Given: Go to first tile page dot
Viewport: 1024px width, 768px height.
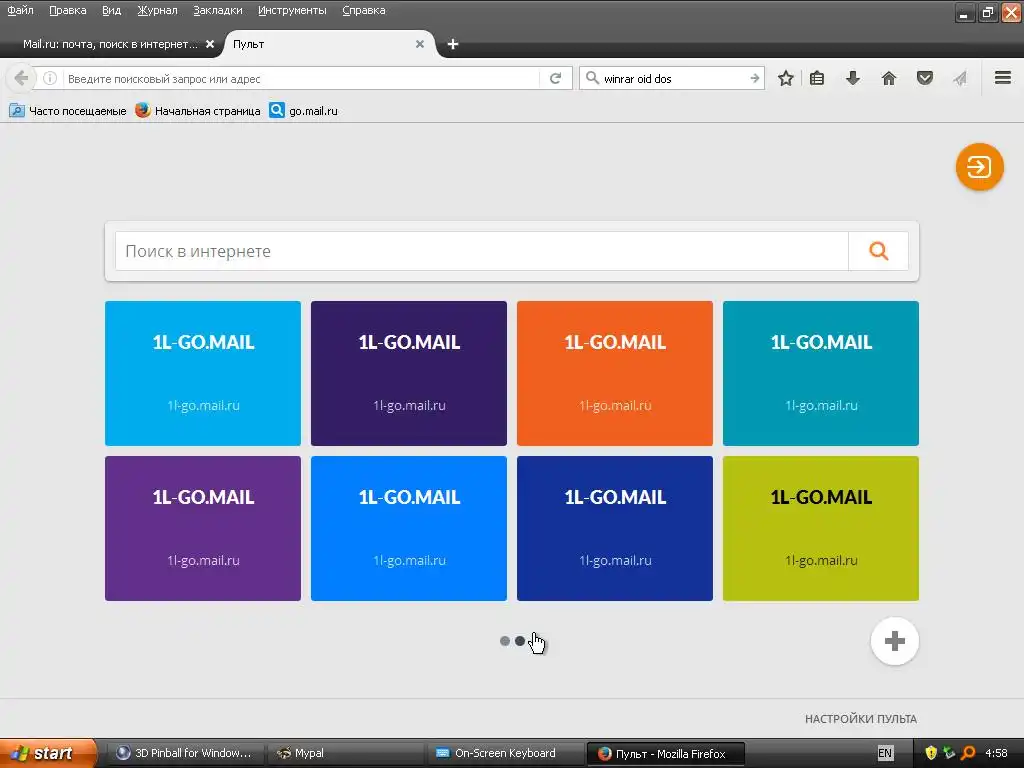Looking at the screenshot, I should [505, 641].
